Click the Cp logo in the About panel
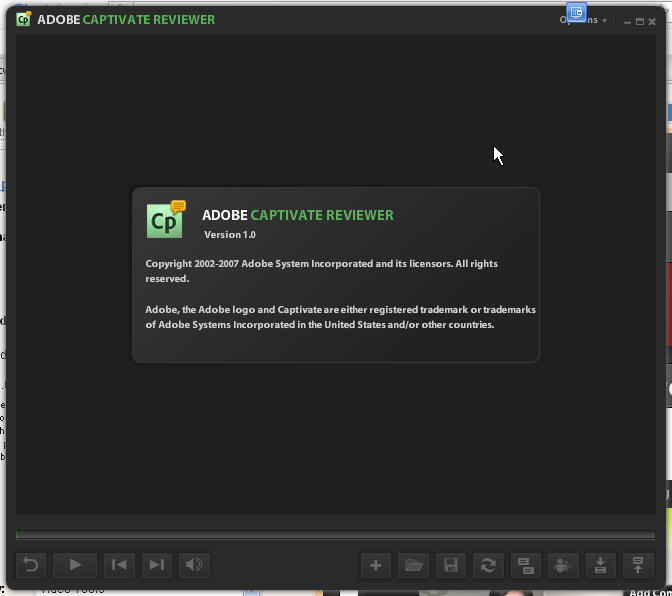672x596 pixels. coord(166,219)
